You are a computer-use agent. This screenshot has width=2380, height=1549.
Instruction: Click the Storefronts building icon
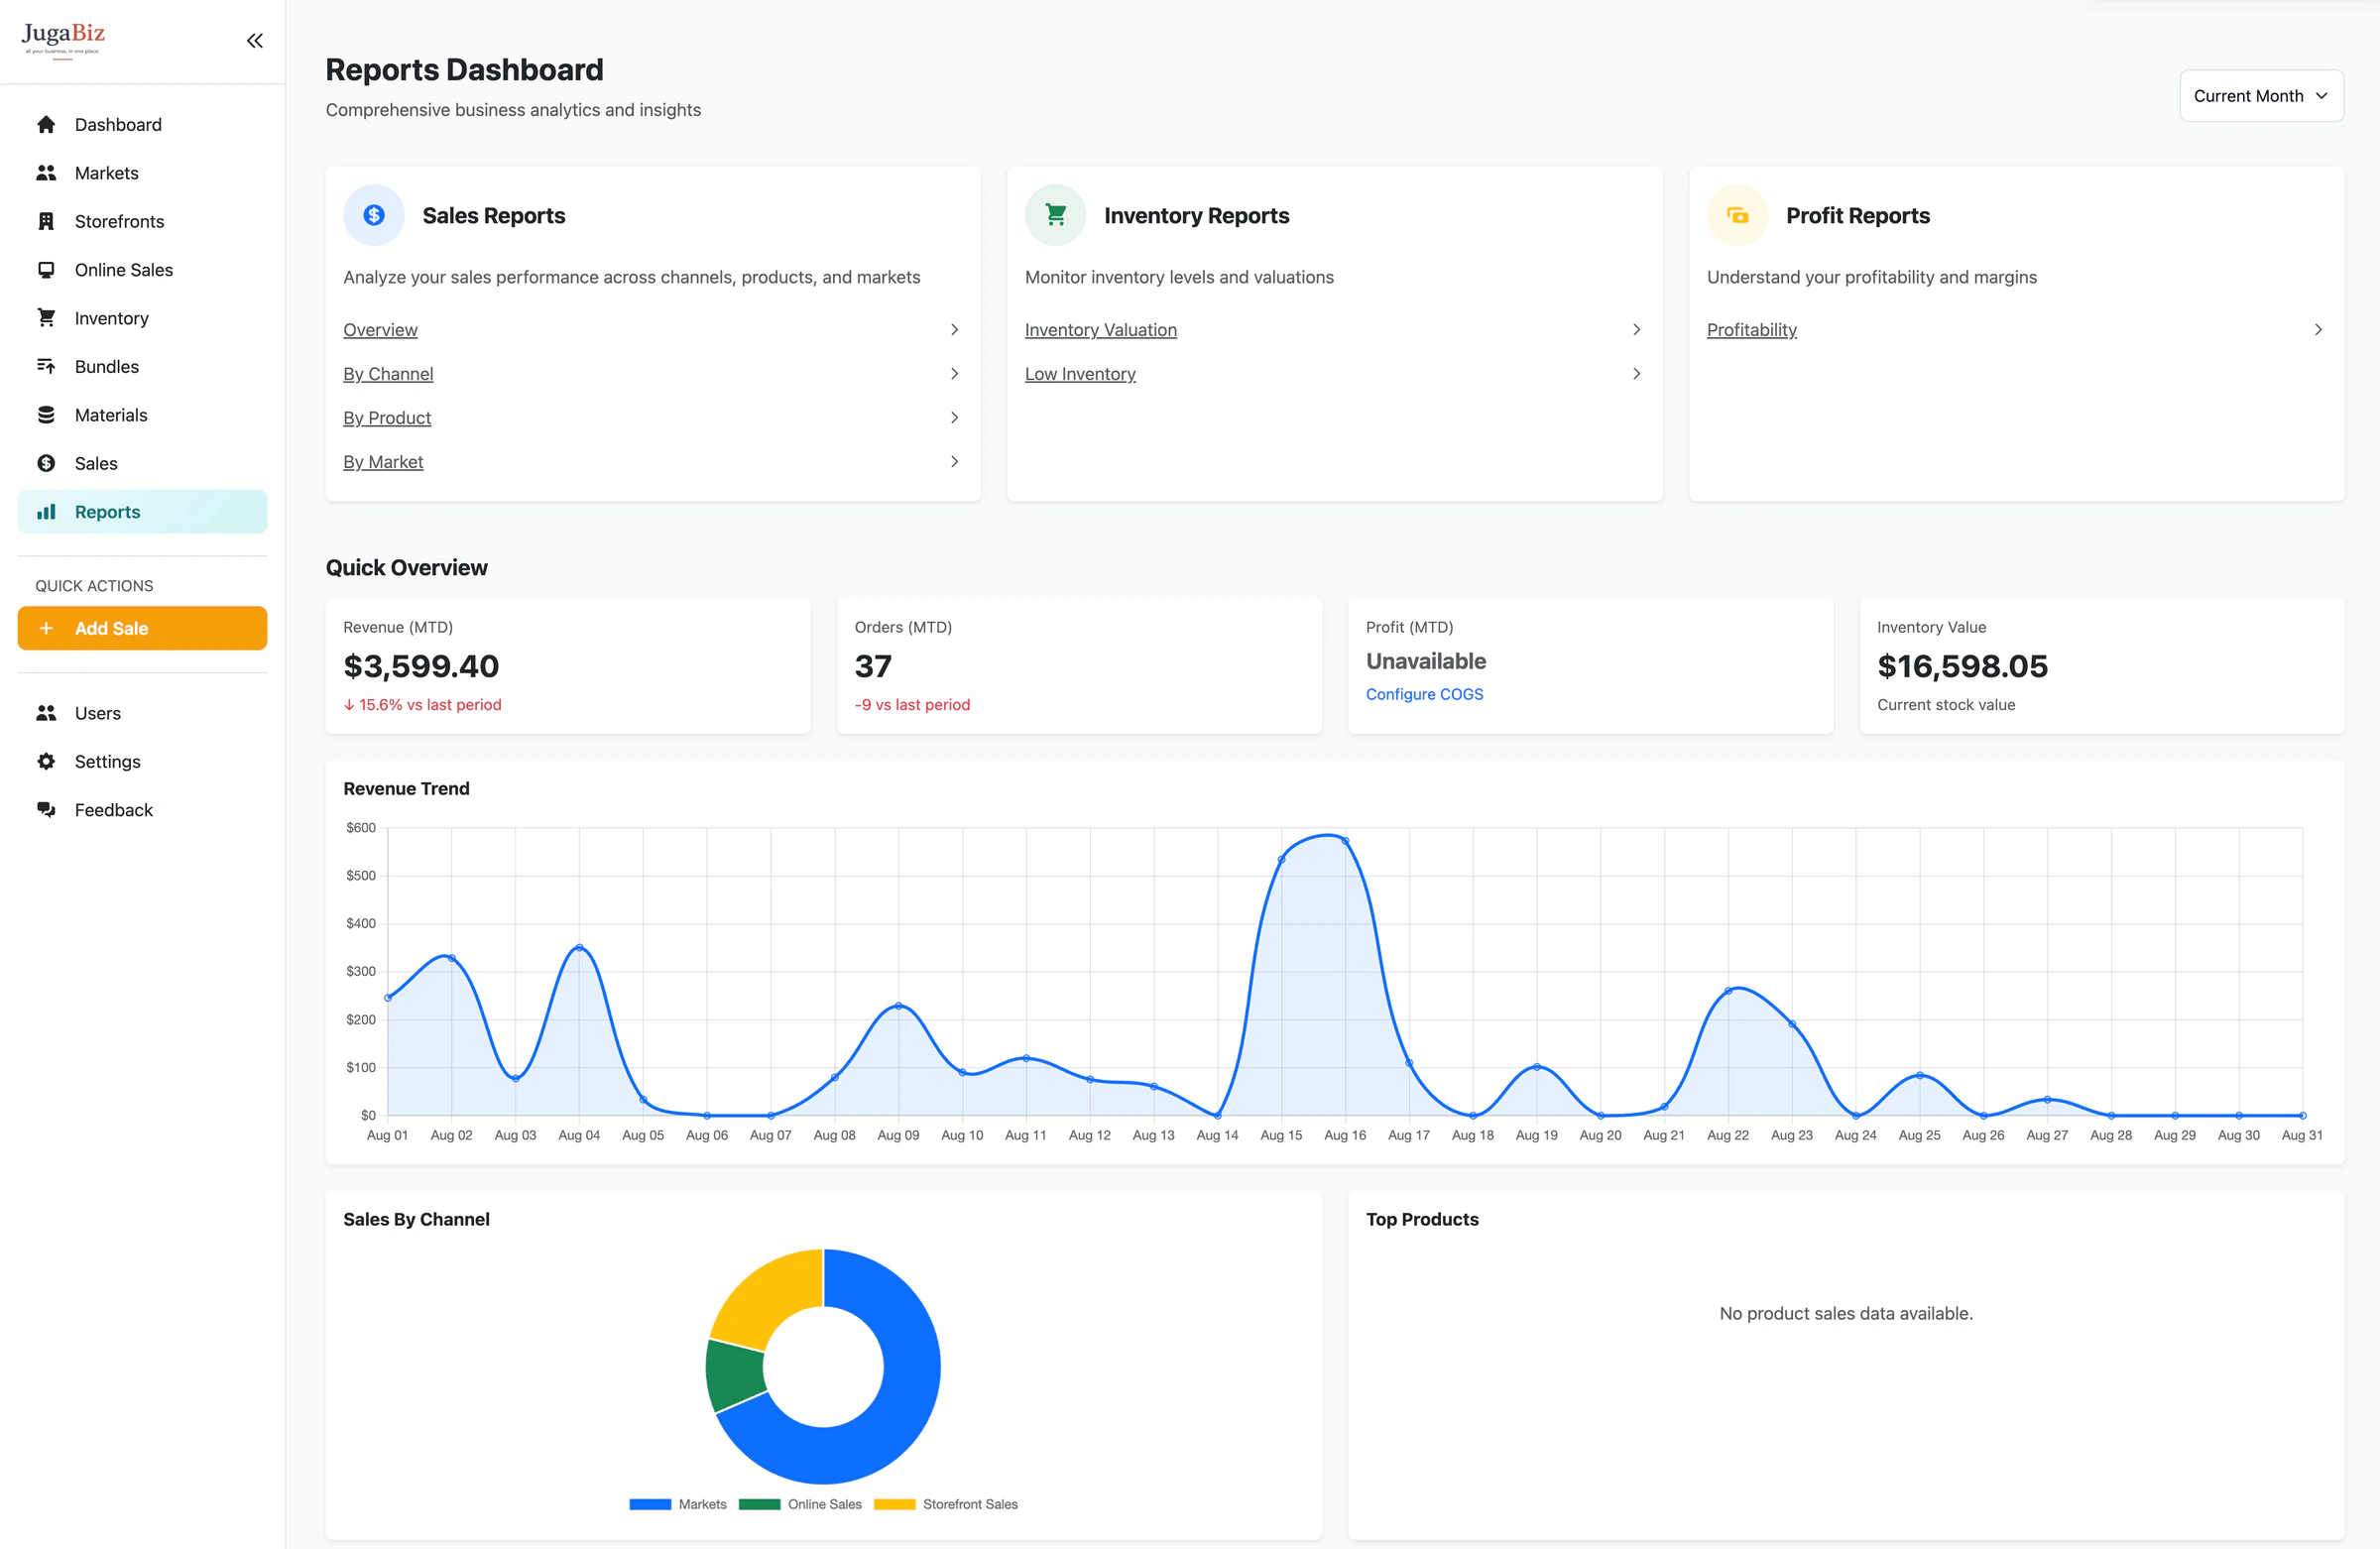46,221
